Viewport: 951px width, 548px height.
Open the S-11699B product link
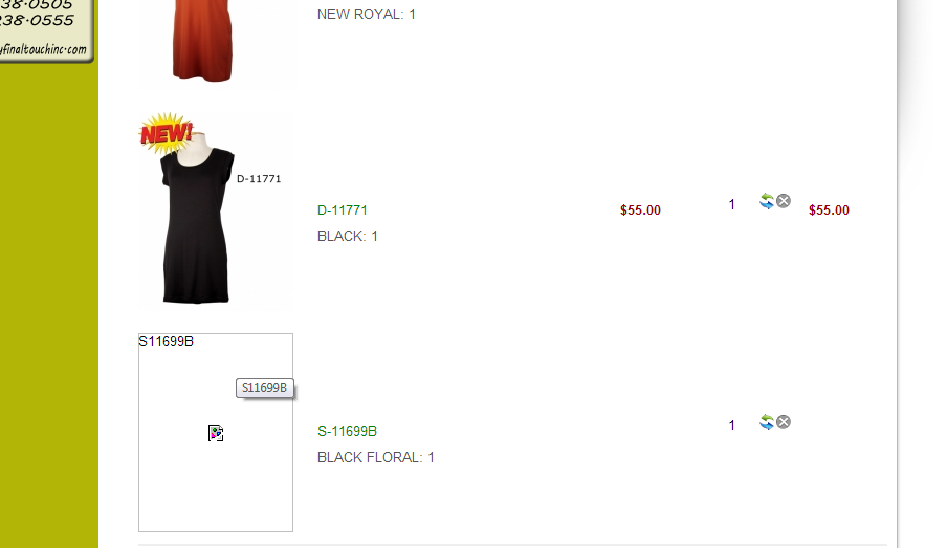tap(347, 431)
